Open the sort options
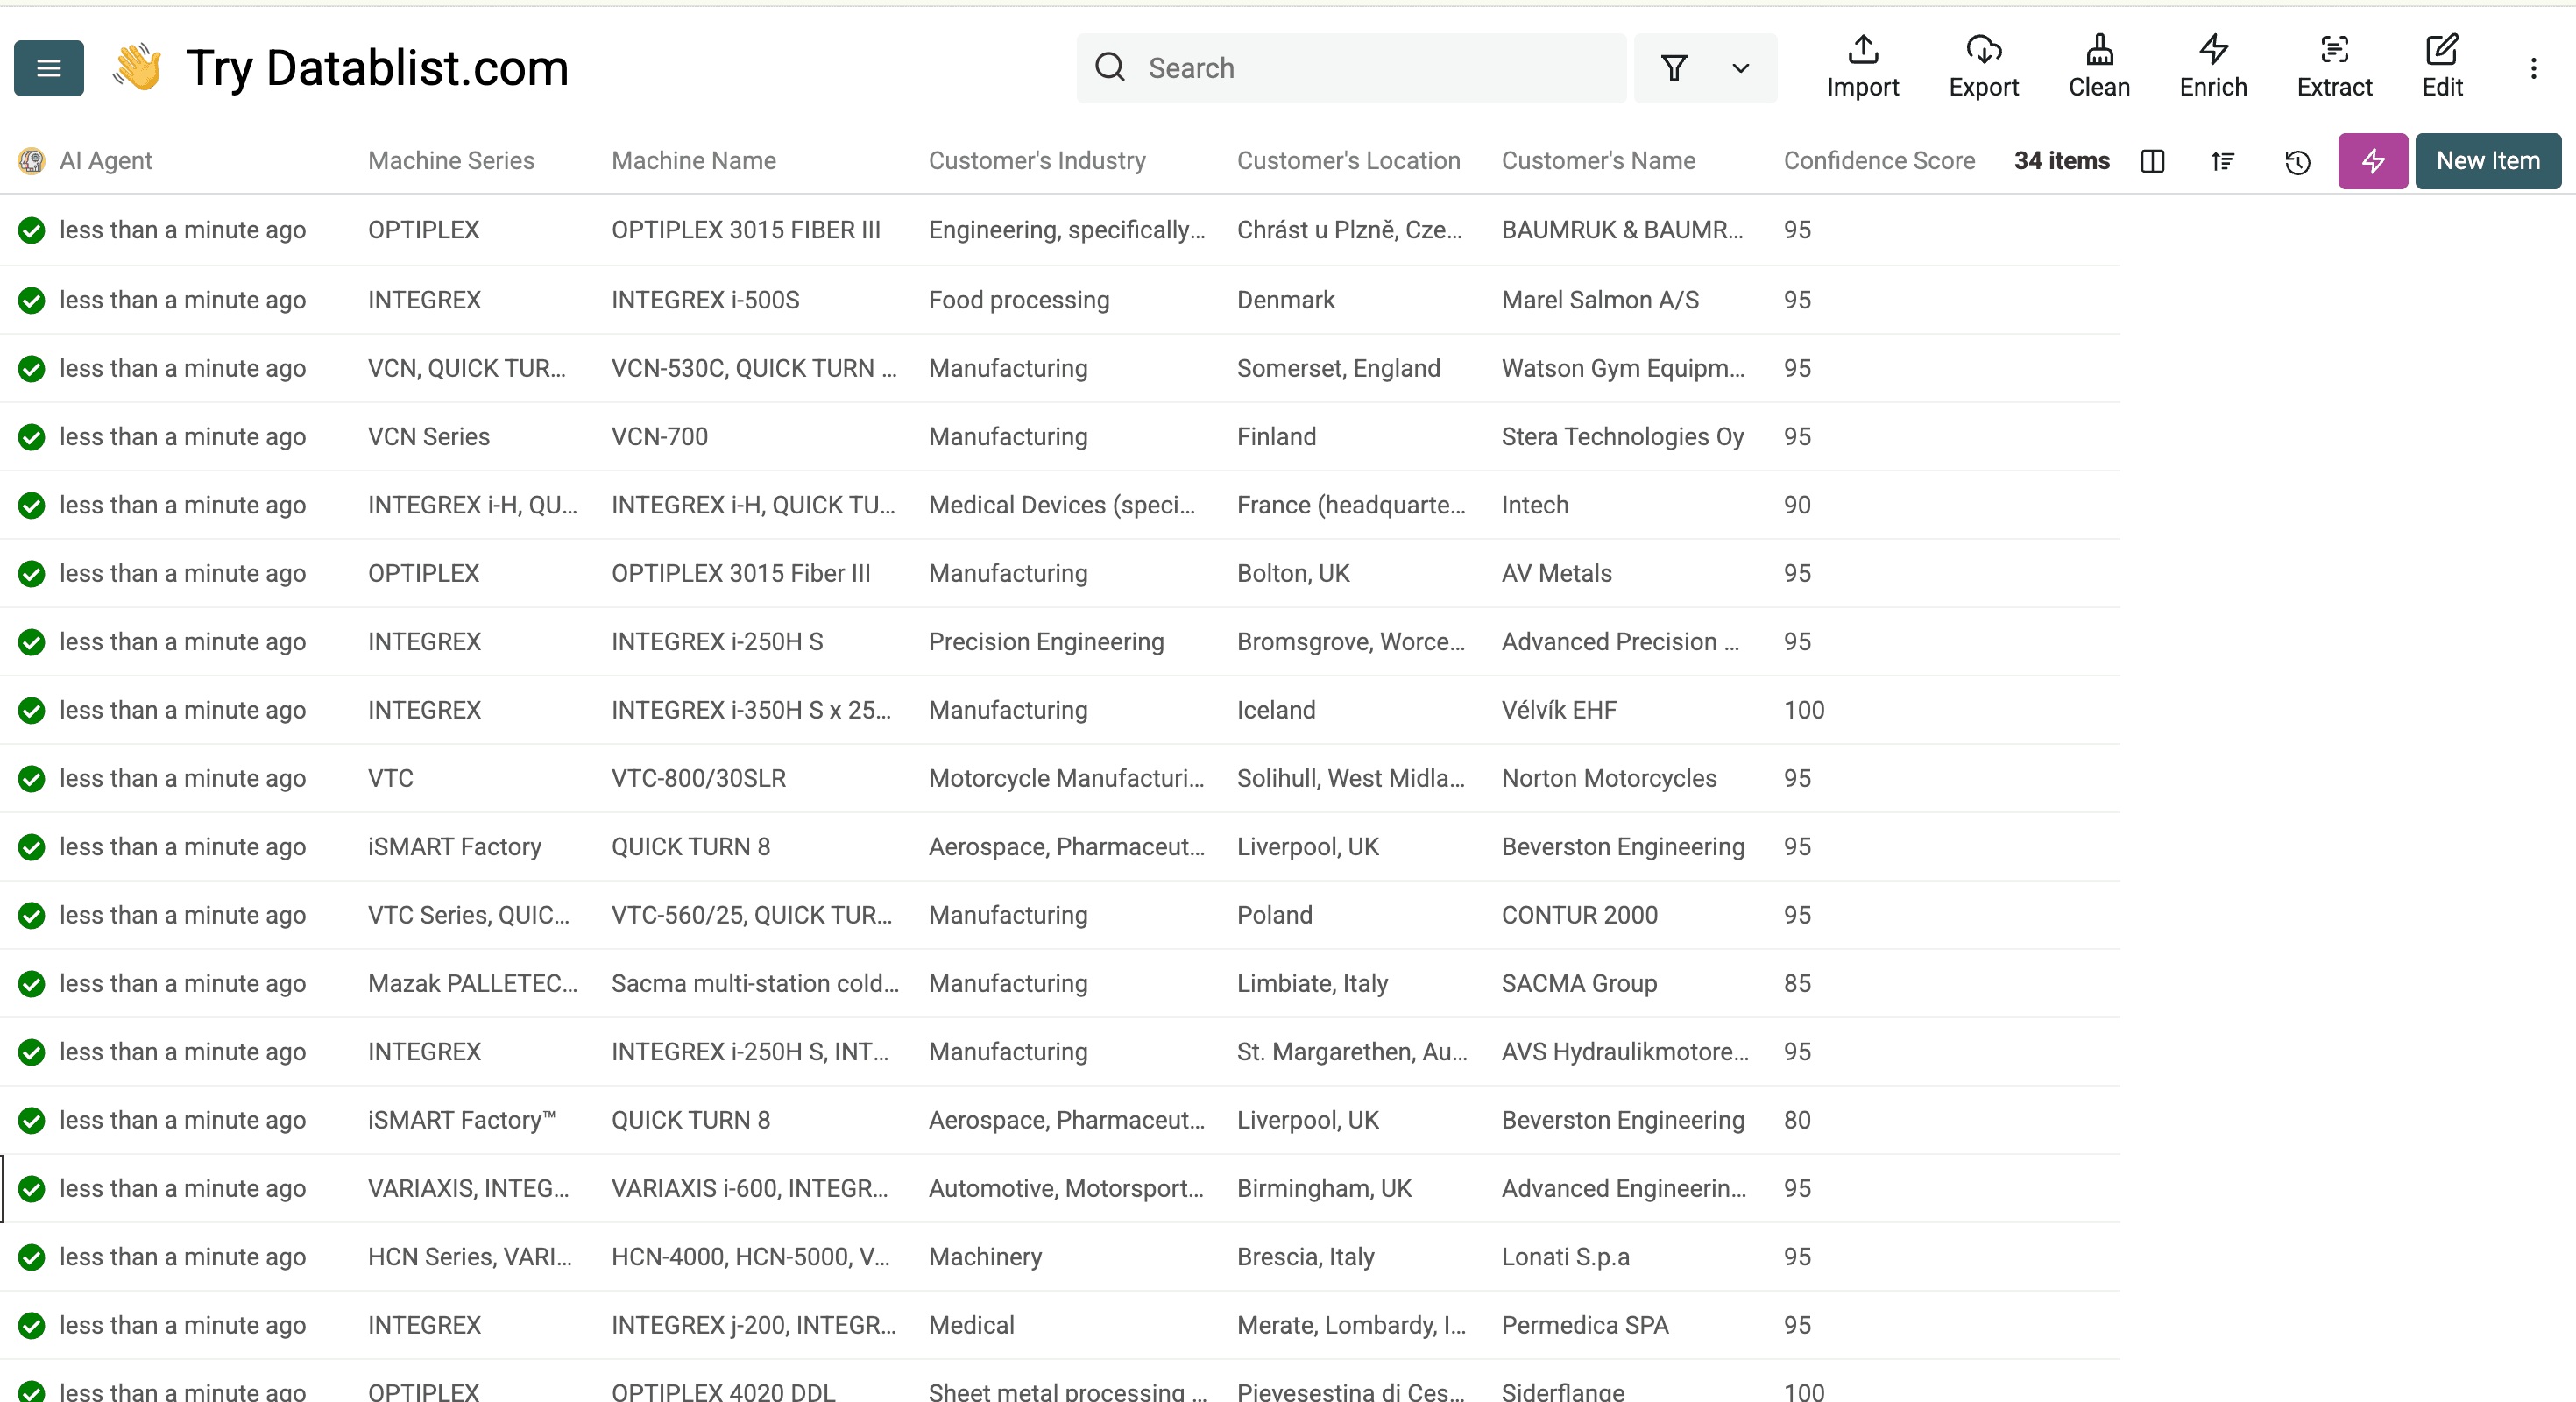2576x1402 pixels. (2223, 161)
